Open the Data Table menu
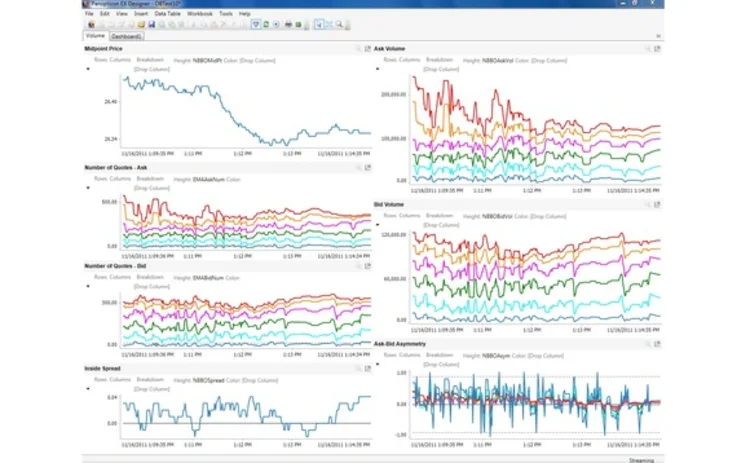The width and height of the screenshot is (750, 463). tap(167, 14)
